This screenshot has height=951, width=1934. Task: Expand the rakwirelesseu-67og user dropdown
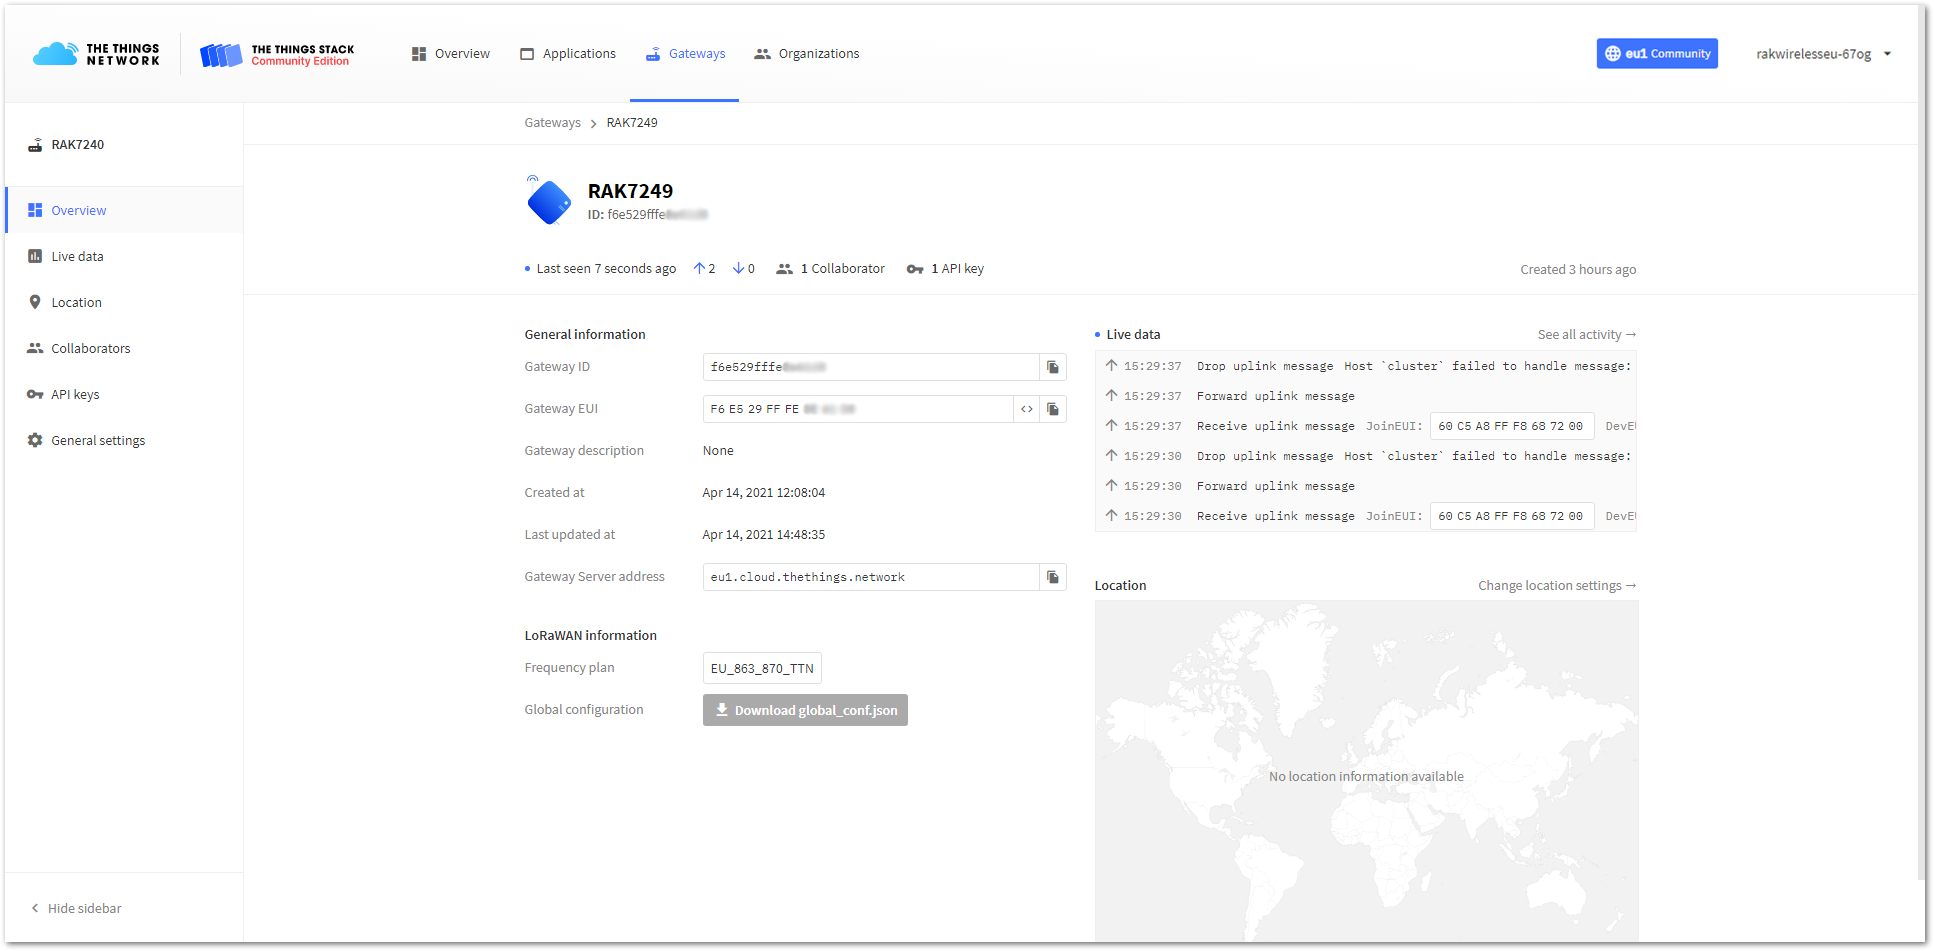1824,54
